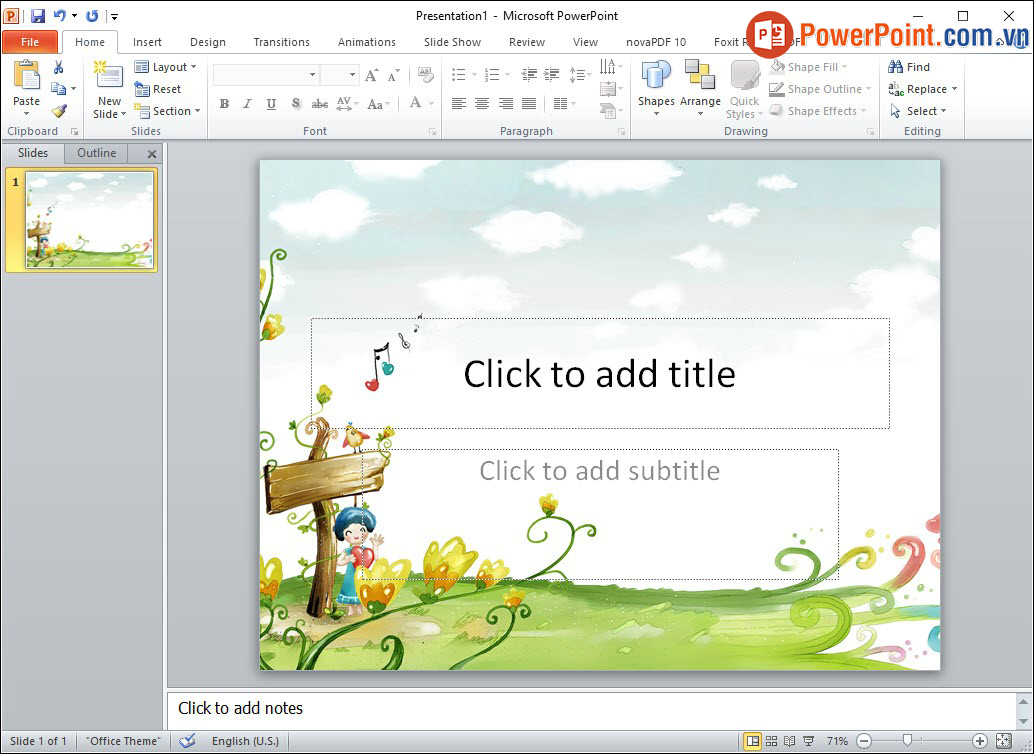Switch to the Outline pane tab
This screenshot has height=754, width=1034.
click(97, 153)
